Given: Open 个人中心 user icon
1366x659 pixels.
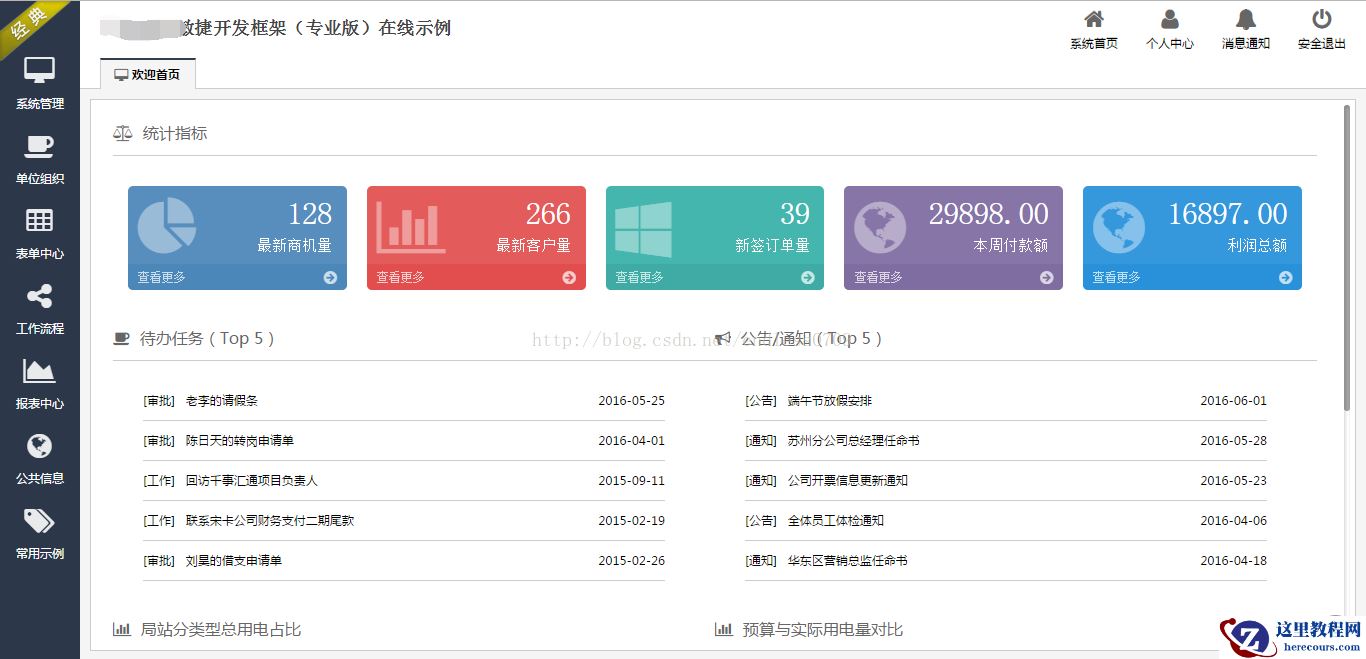Looking at the screenshot, I should (1169, 20).
